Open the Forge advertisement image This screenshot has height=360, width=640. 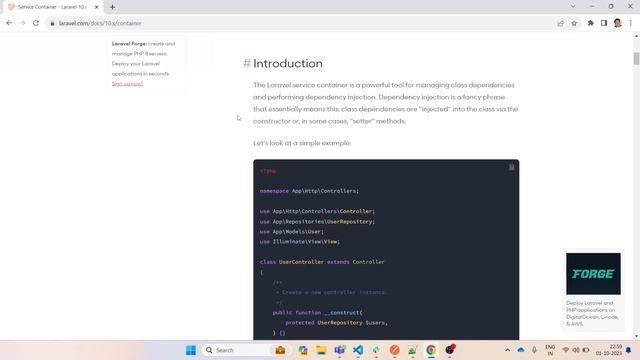point(593,273)
